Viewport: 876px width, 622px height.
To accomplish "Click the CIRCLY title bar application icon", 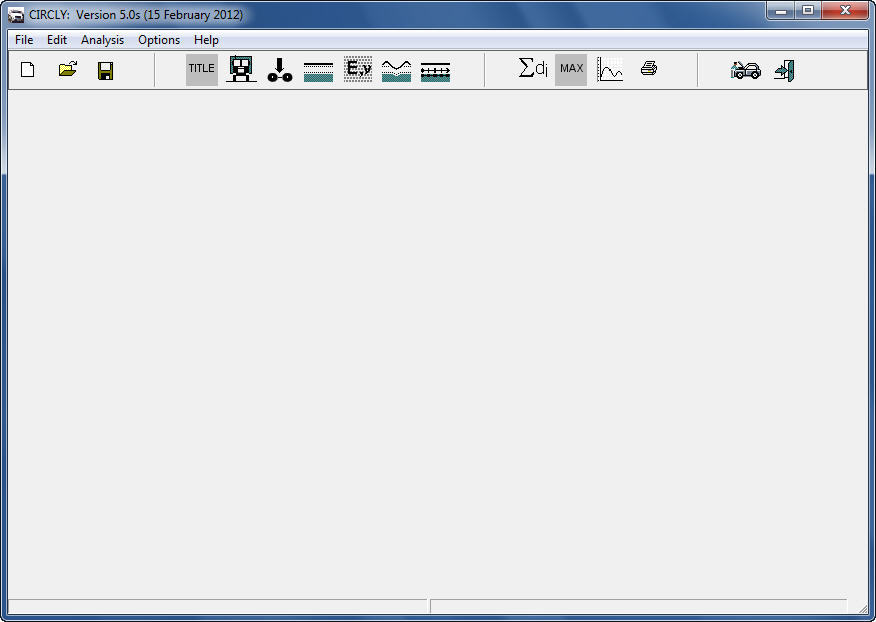I will 16,15.
